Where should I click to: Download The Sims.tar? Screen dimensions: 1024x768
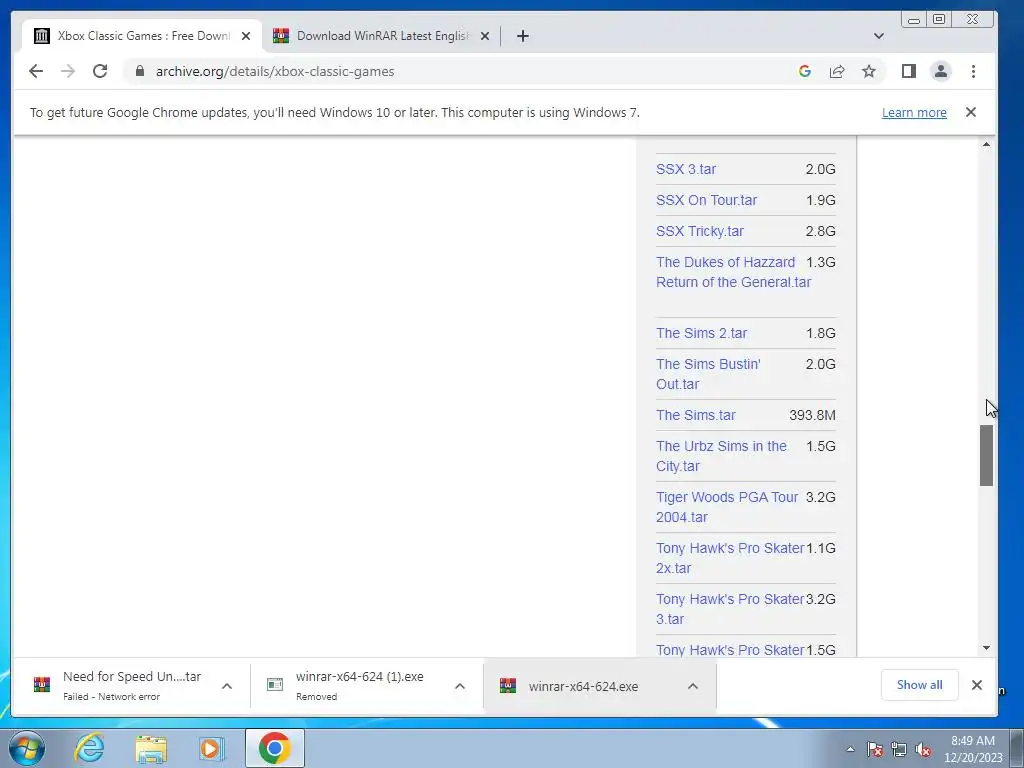[696, 415]
